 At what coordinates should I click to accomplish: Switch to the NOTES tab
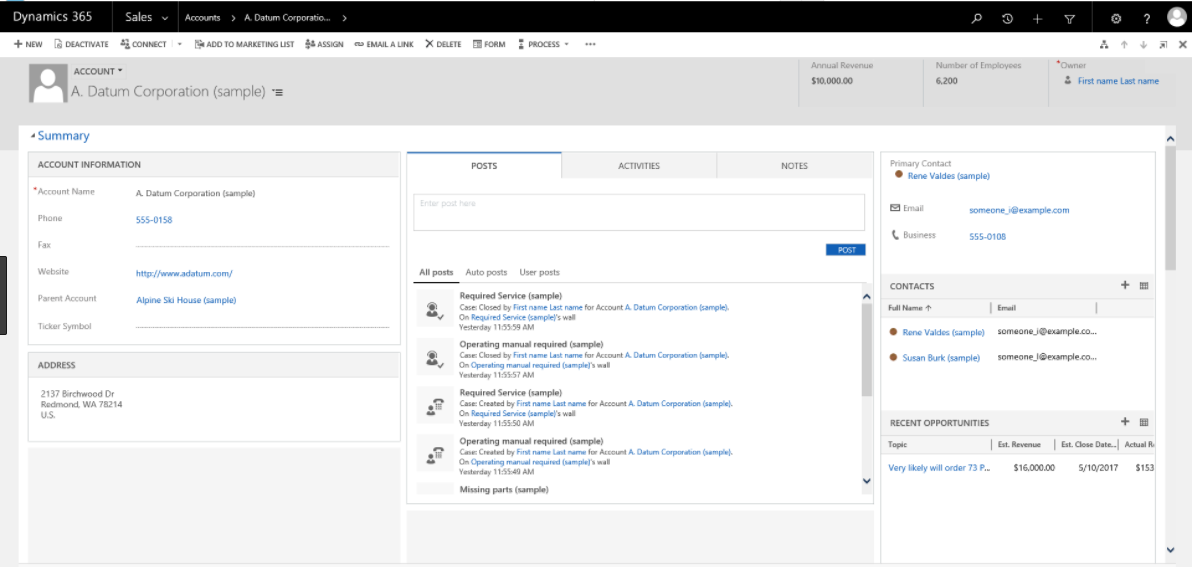click(x=794, y=166)
